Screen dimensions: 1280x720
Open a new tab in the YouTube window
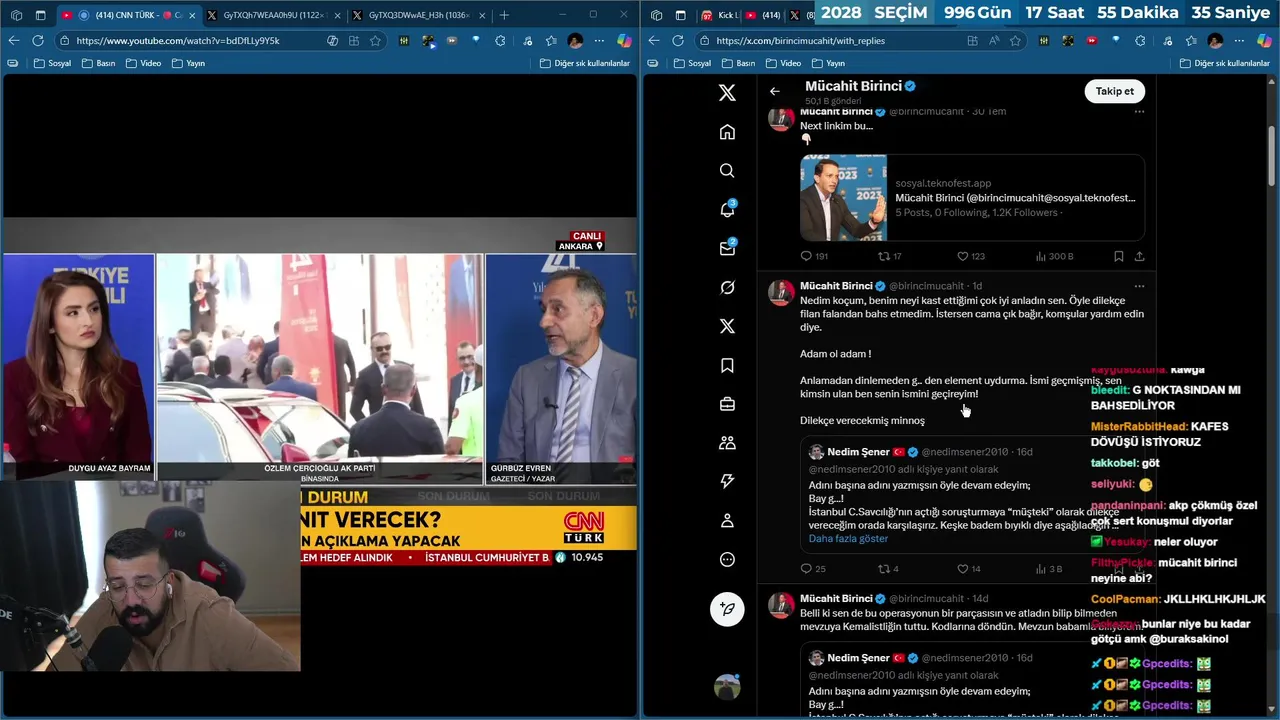[x=504, y=15]
